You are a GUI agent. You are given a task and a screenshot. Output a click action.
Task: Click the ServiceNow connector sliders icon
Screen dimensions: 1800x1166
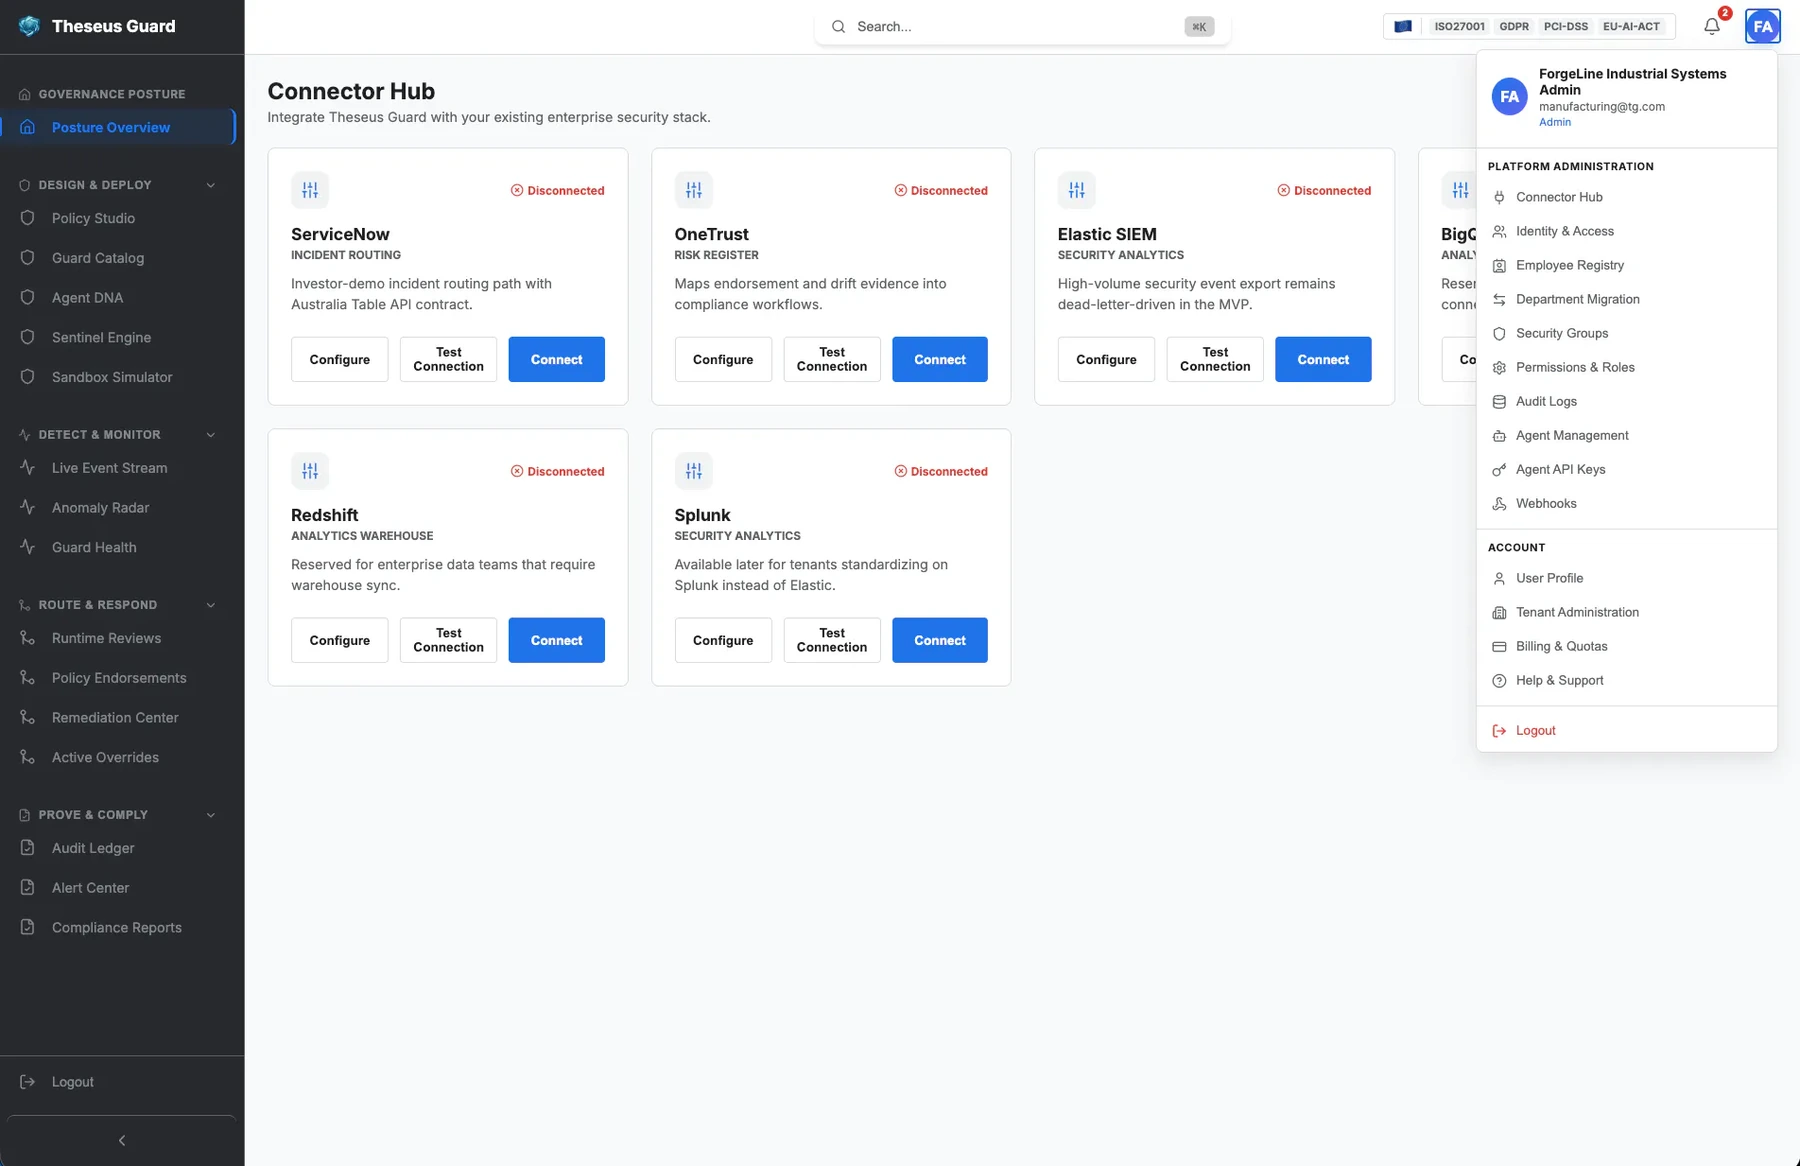310,190
